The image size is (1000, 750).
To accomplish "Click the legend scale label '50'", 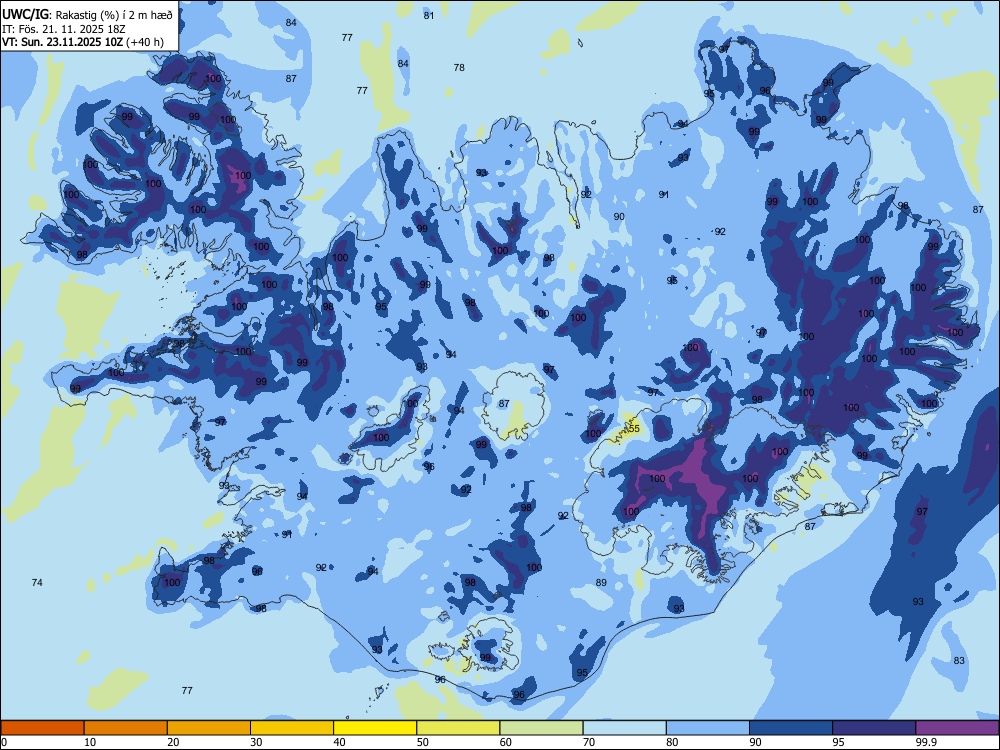I will (423, 742).
